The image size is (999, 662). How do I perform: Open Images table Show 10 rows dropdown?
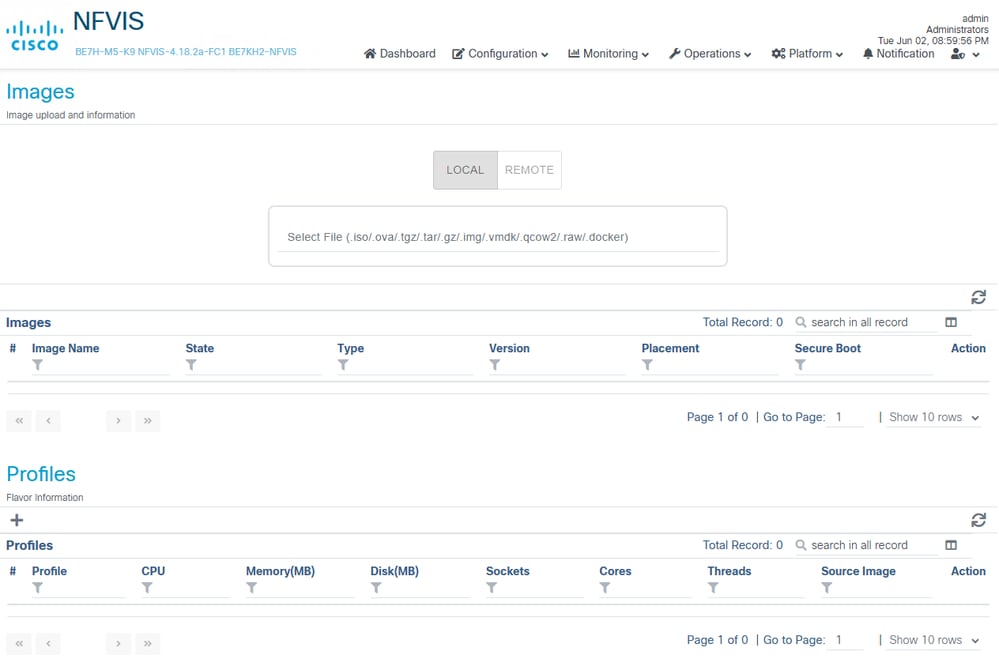[934, 417]
